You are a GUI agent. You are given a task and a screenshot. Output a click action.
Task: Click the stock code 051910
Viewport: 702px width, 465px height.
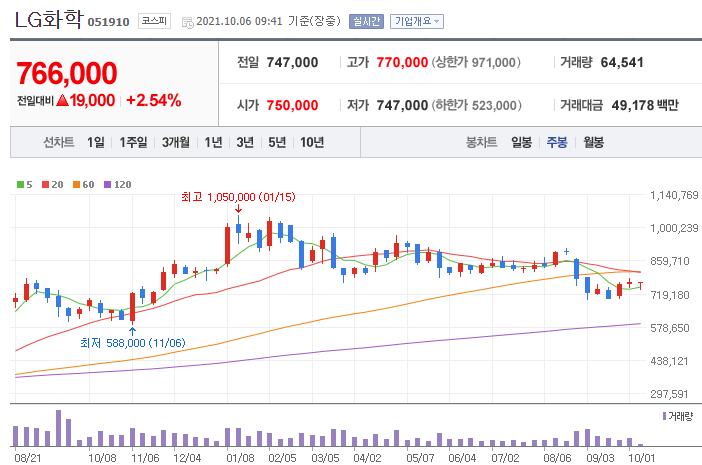(108, 22)
